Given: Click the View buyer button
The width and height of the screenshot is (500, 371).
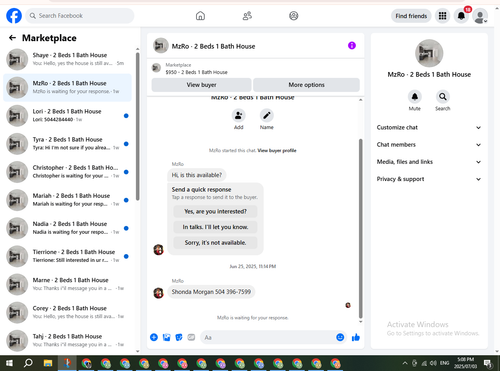Looking at the screenshot, I should point(201,85).
